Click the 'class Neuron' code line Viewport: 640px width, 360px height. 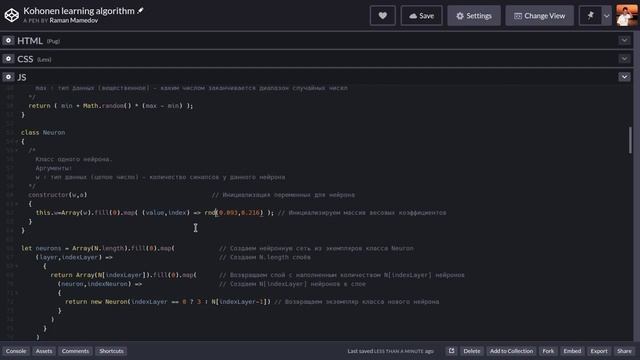(43, 133)
